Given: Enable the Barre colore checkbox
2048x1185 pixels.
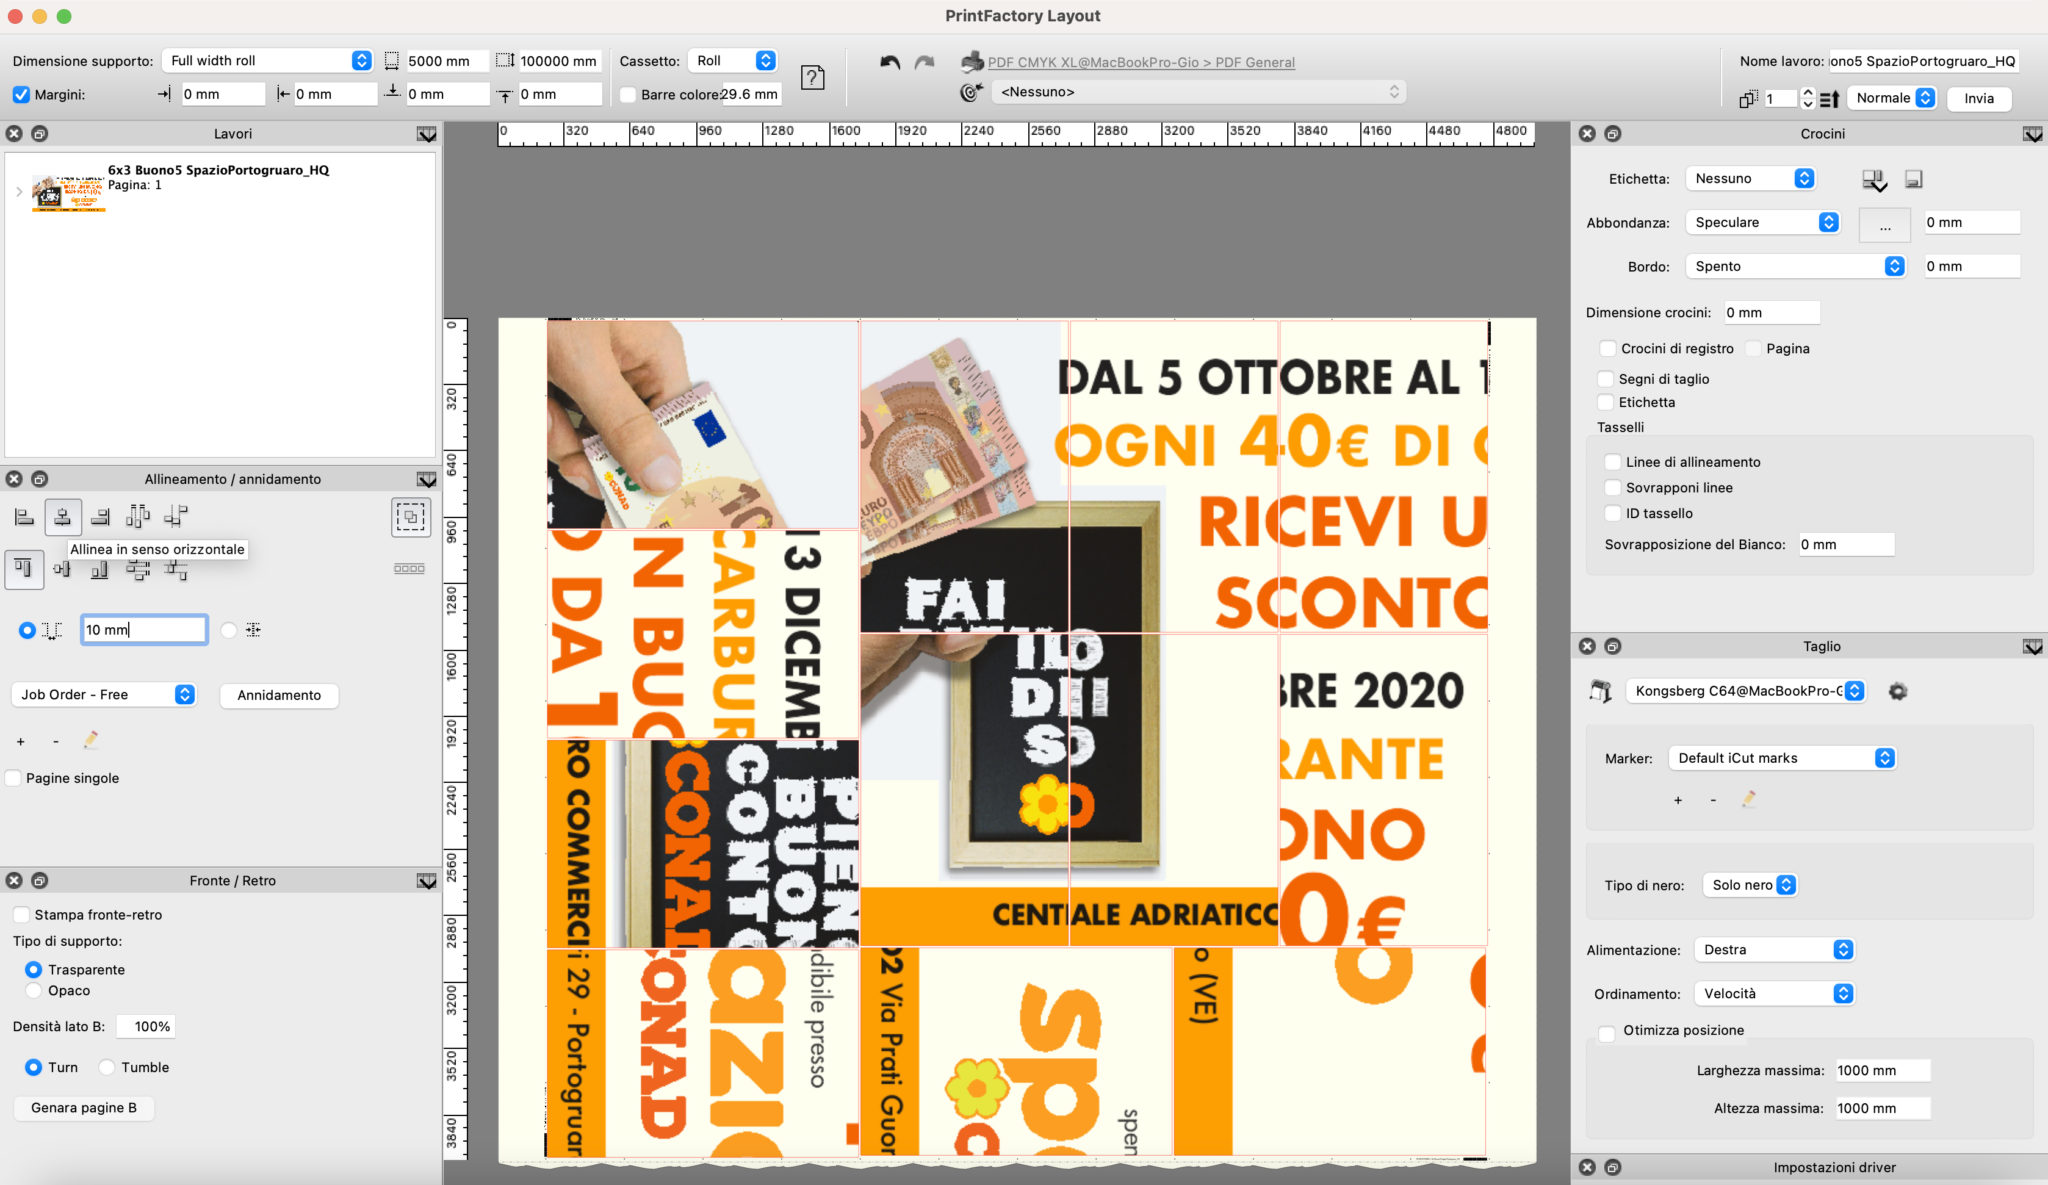Looking at the screenshot, I should tap(628, 95).
